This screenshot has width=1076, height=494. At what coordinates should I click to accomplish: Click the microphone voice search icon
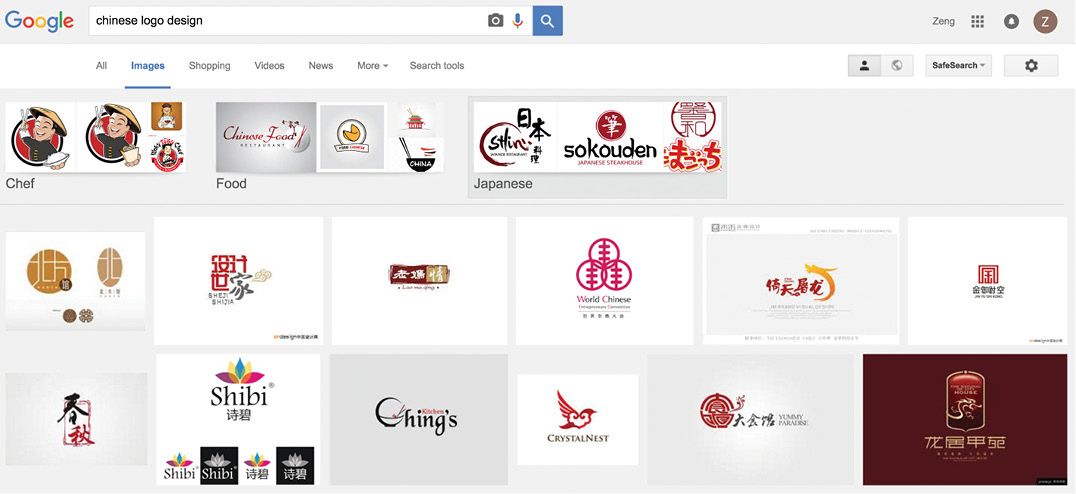pos(517,21)
